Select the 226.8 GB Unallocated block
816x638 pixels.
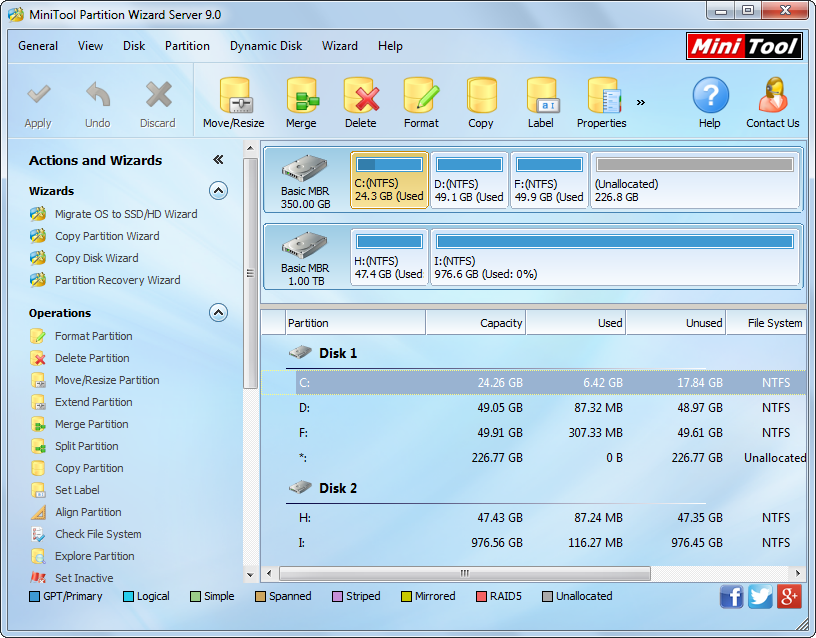(x=695, y=181)
